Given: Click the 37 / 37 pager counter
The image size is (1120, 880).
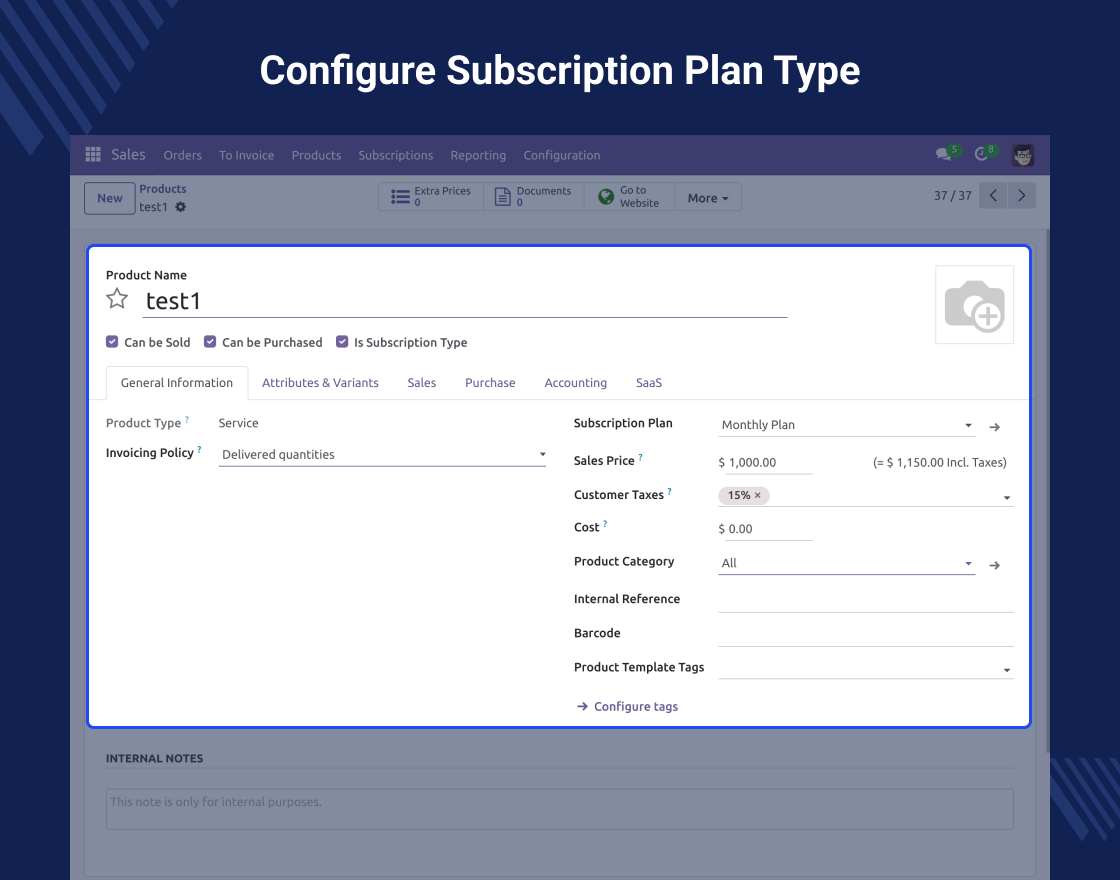Looking at the screenshot, I should [953, 196].
